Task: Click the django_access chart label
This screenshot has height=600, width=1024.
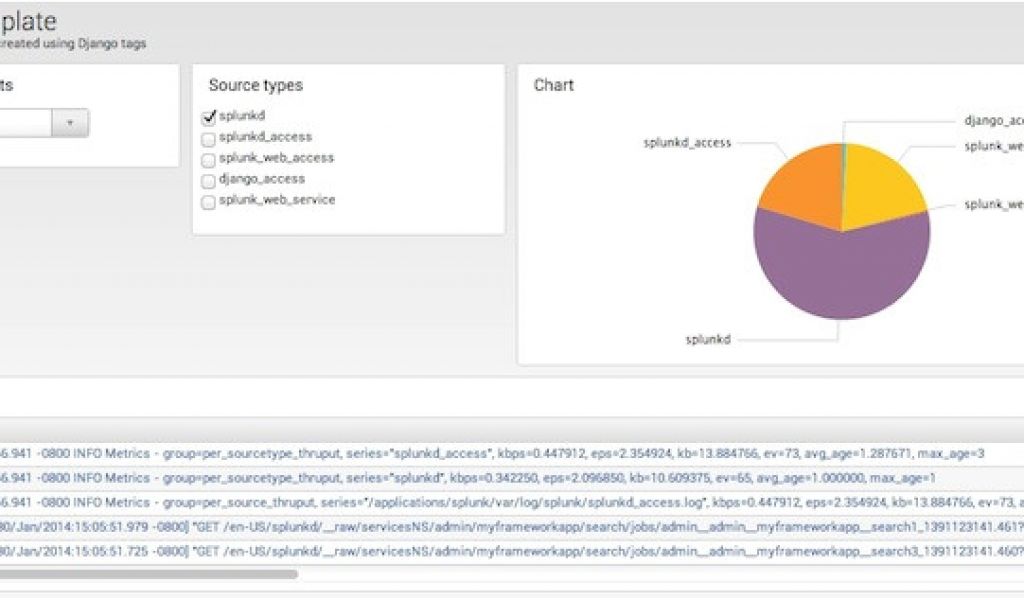Action: tap(994, 121)
